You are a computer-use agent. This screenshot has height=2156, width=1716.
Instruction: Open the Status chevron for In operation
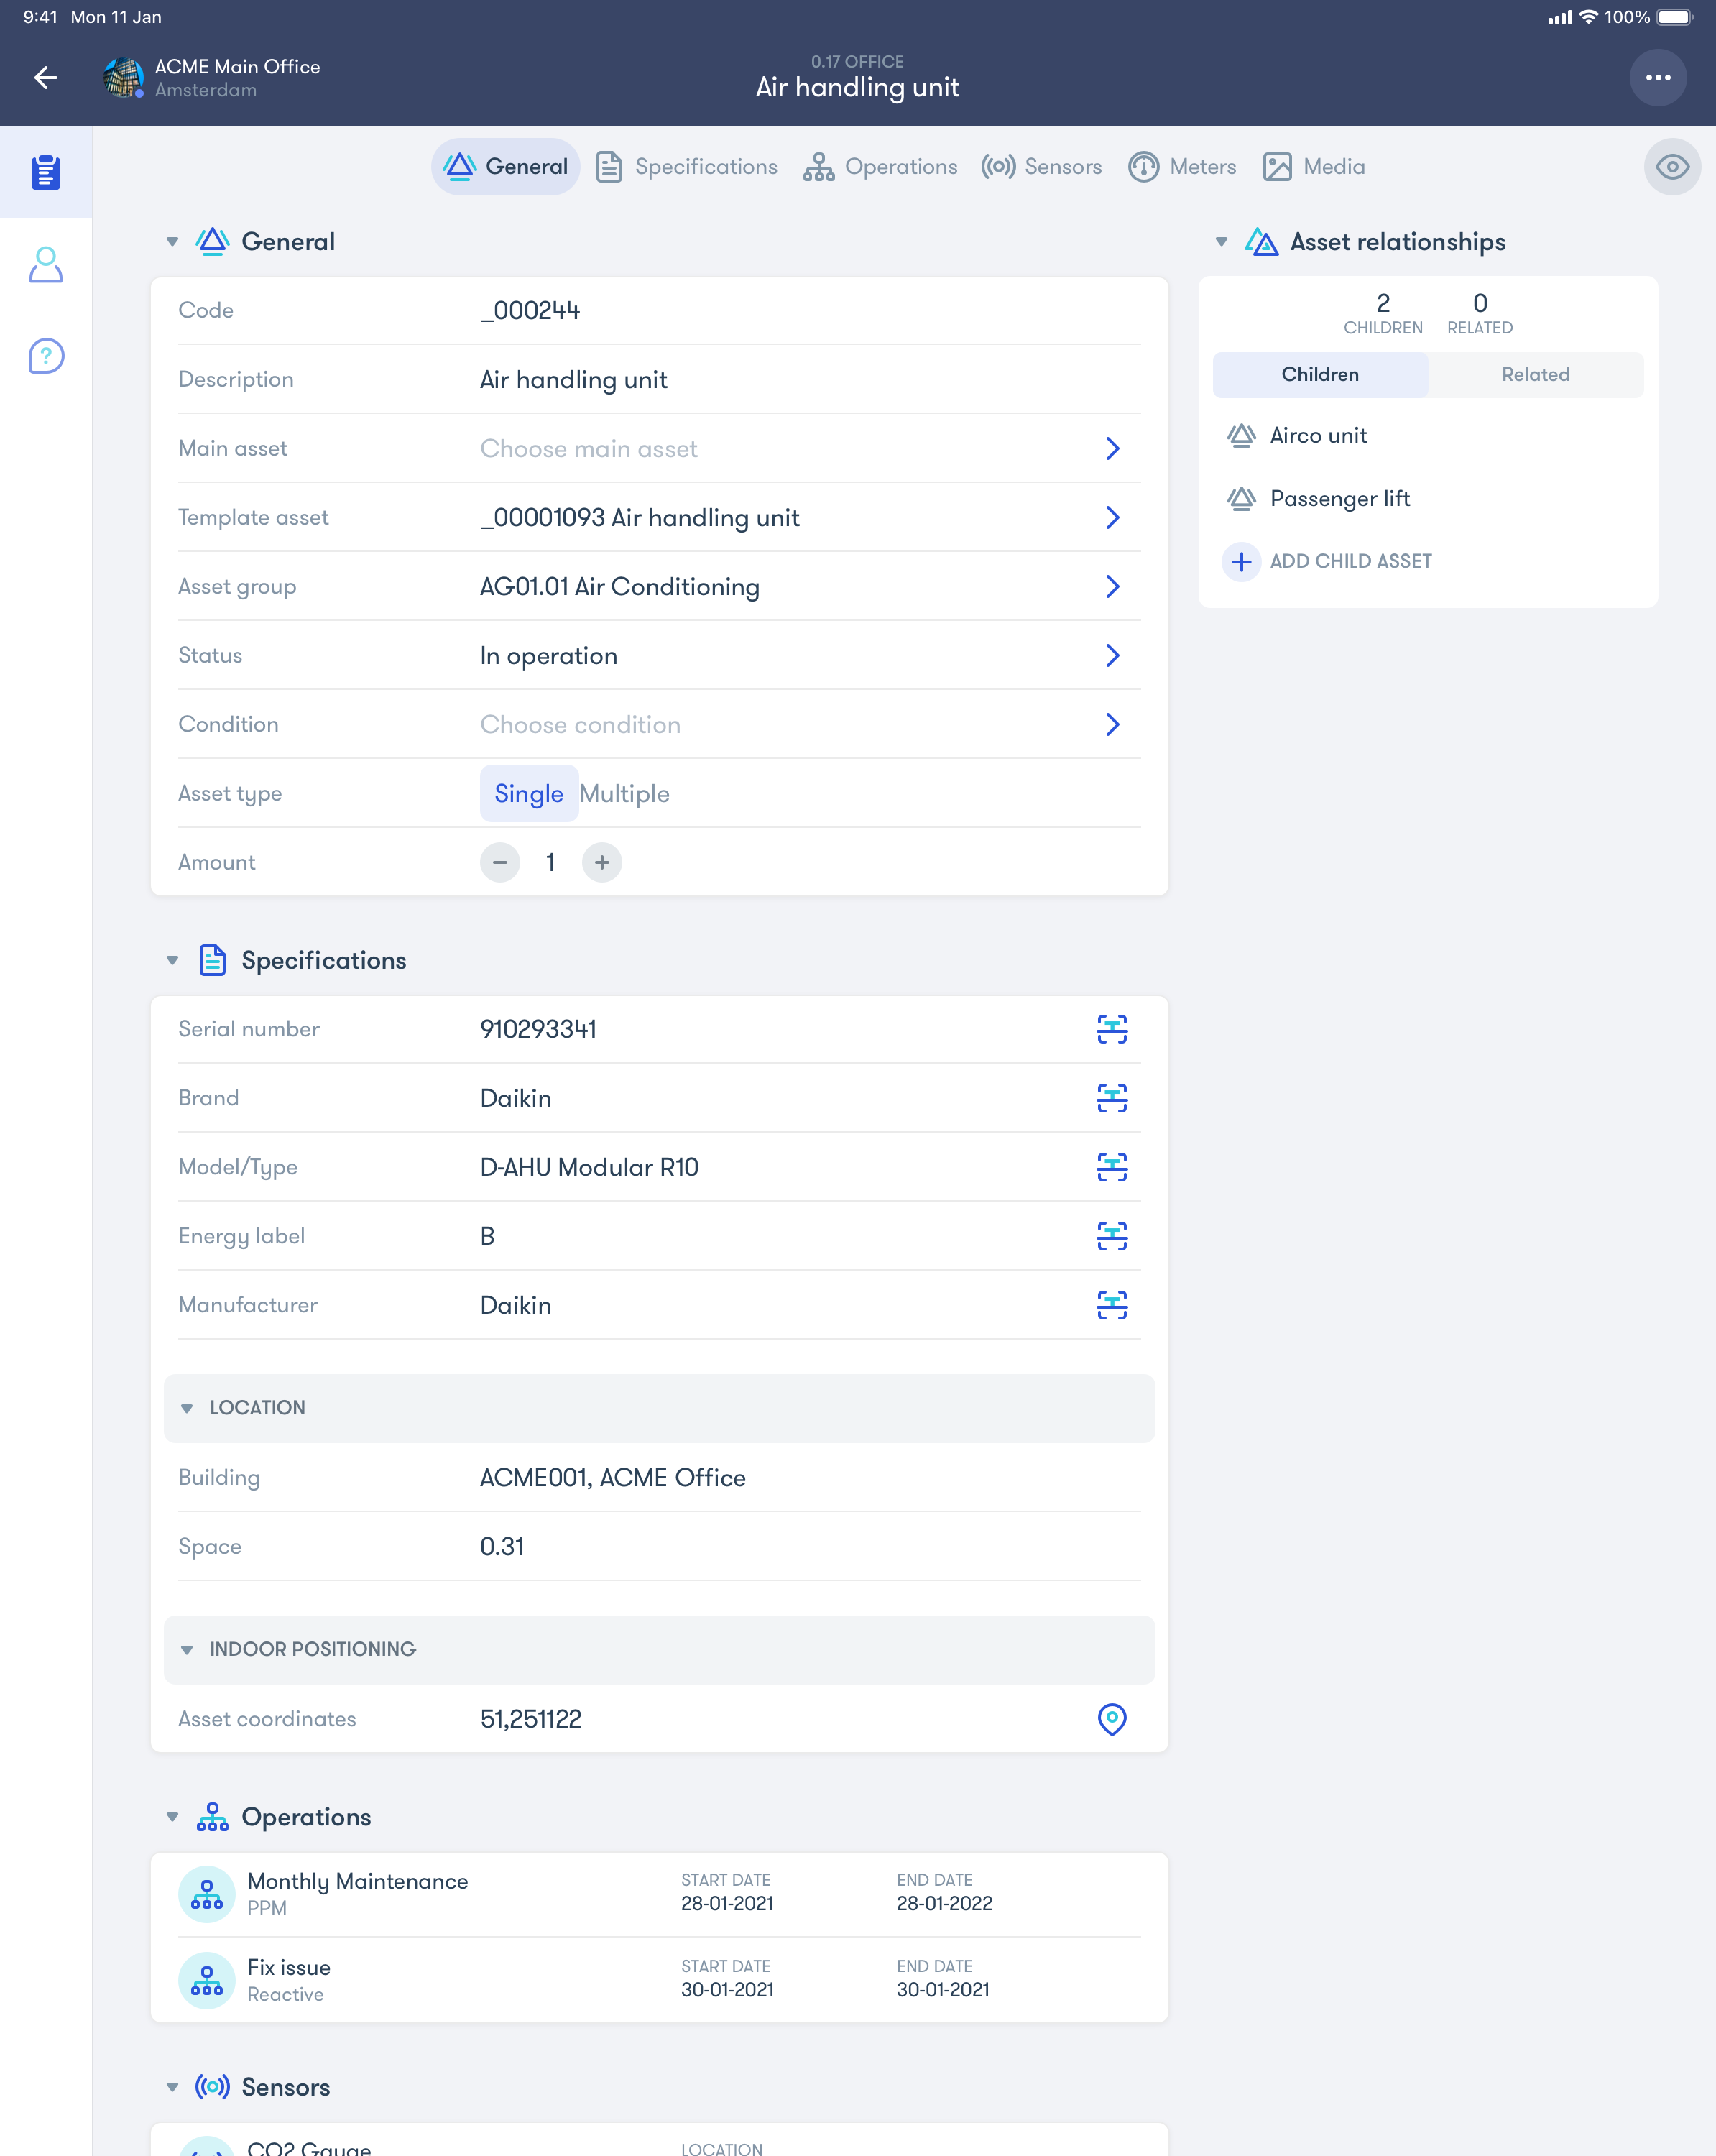pyautogui.click(x=1111, y=656)
